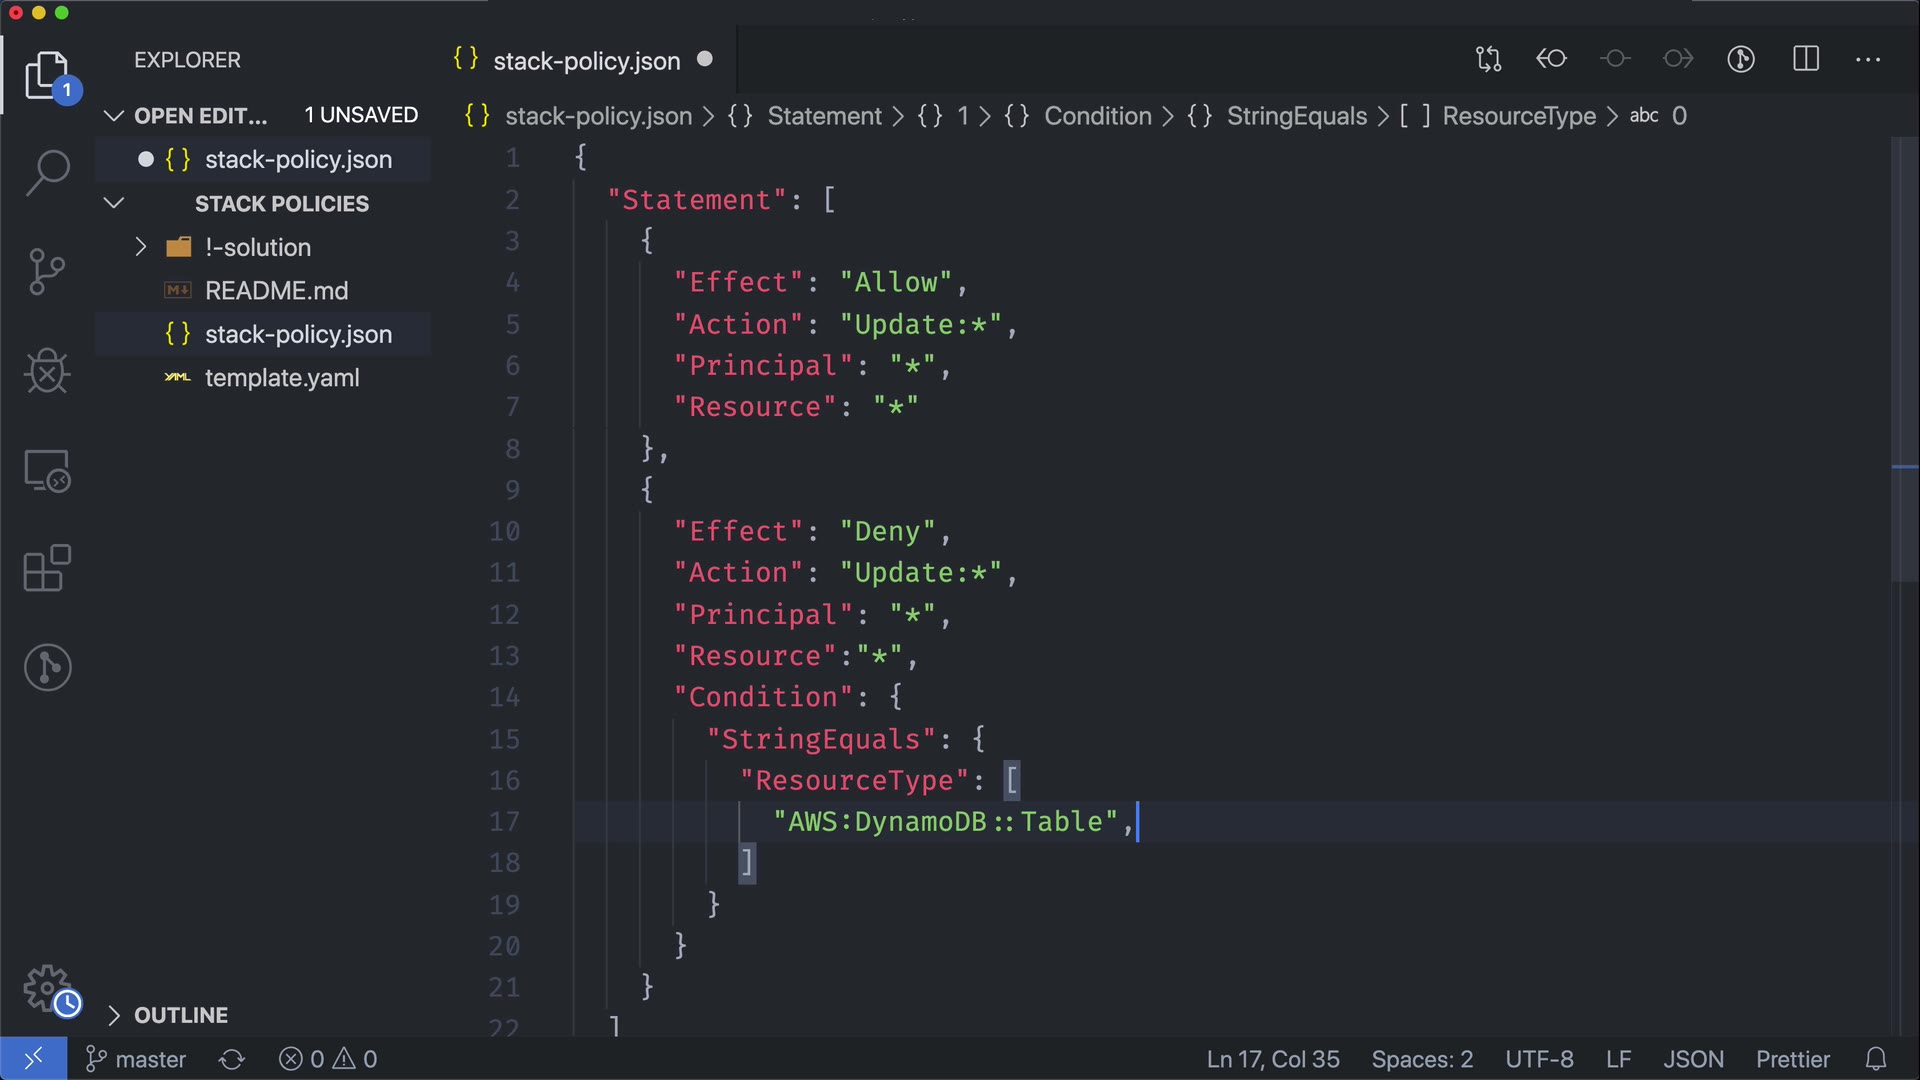Viewport: 1920px width, 1080px height.
Task: Collapse the STACK POLICIES section
Action: coord(114,203)
